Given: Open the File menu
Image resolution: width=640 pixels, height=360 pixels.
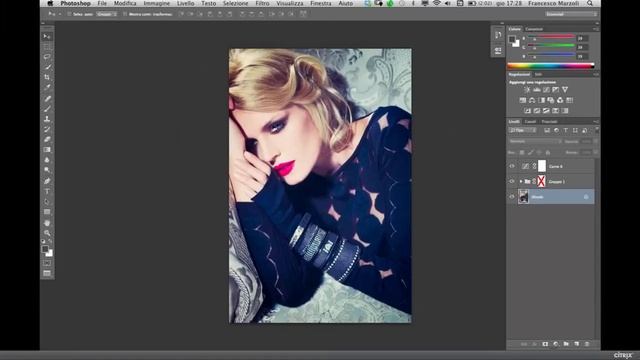Looking at the screenshot, I should click(x=102, y=3).
